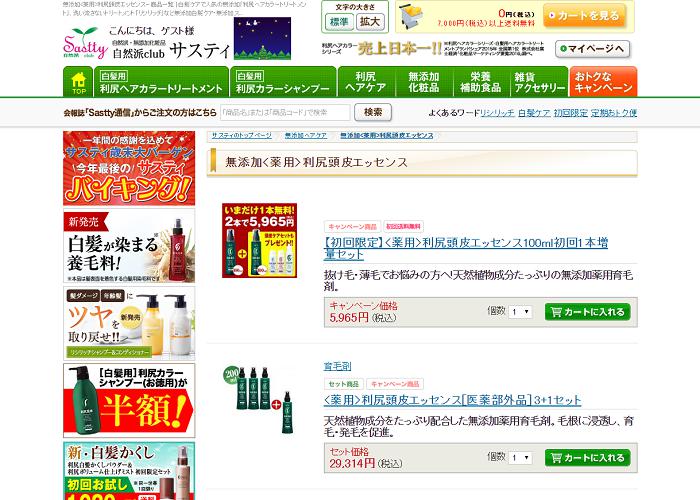The height and width of the screenshot is (500, 700).
Task: Open 栄養補助食品 menu item
Action: pyautogui.click(x=481, y=82)
